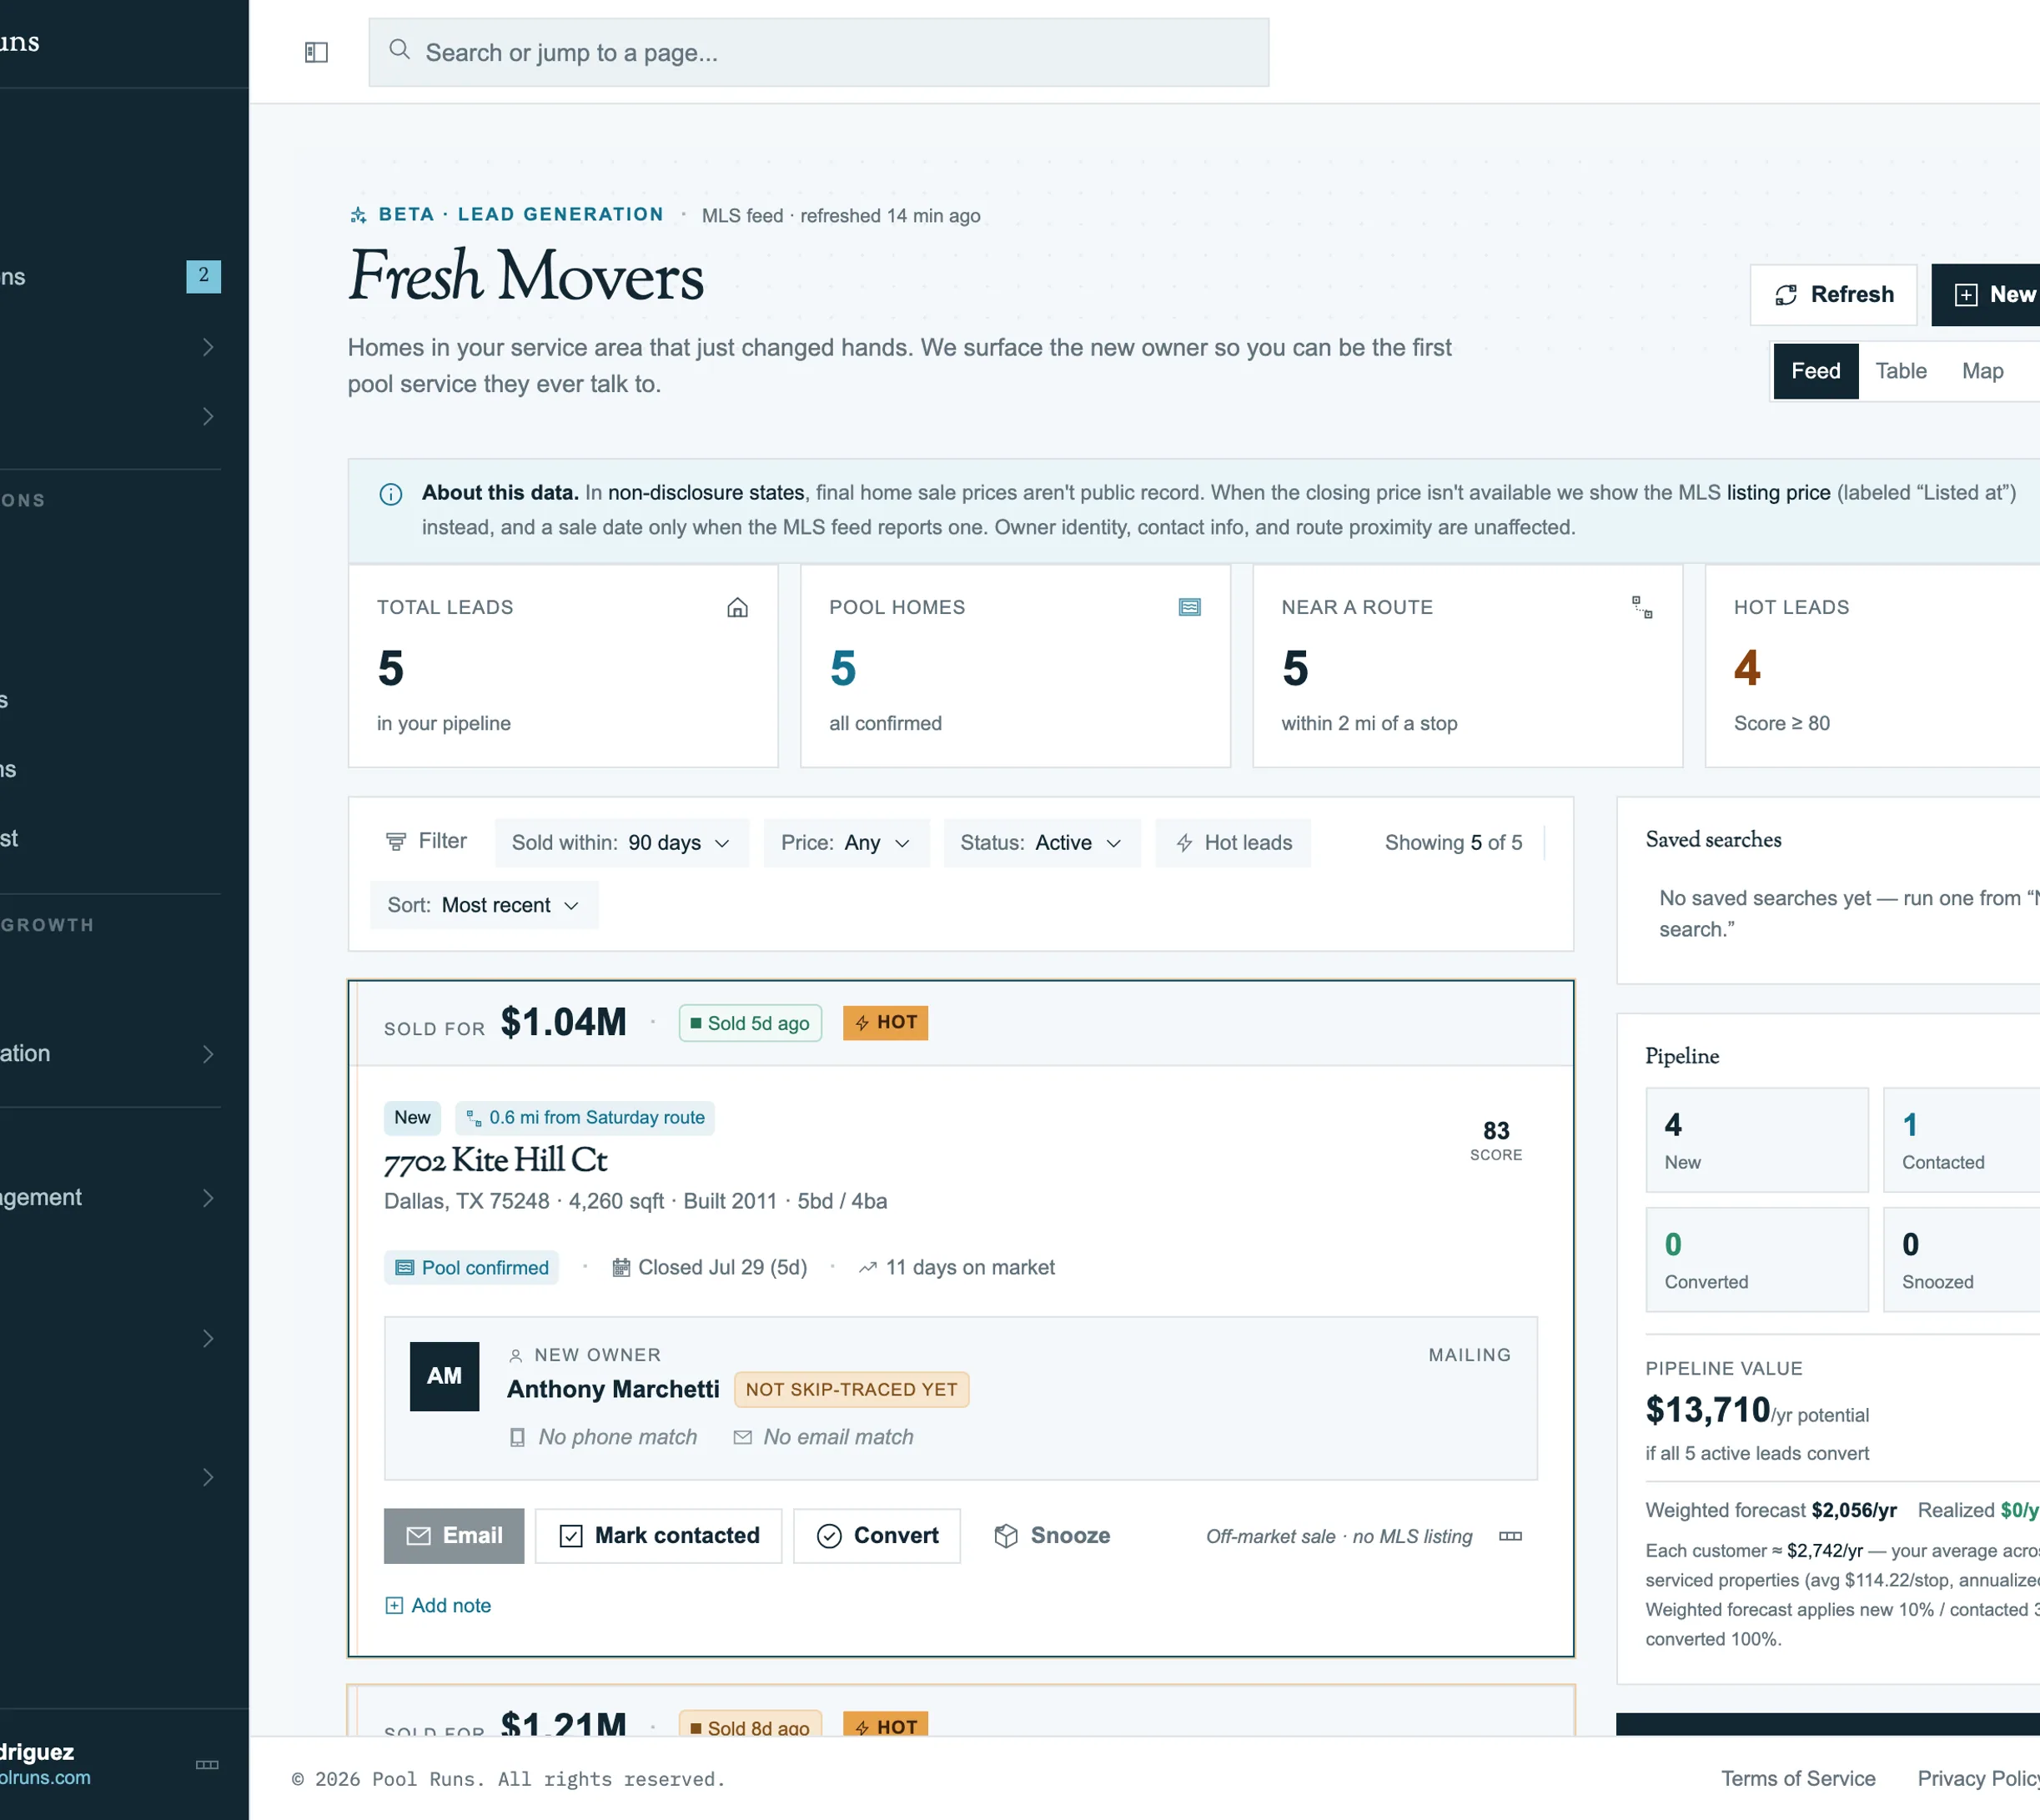Screen dimensions: 2040x1820
Task: Click the Sold 5d ago badge
Action: point(750,1023)
